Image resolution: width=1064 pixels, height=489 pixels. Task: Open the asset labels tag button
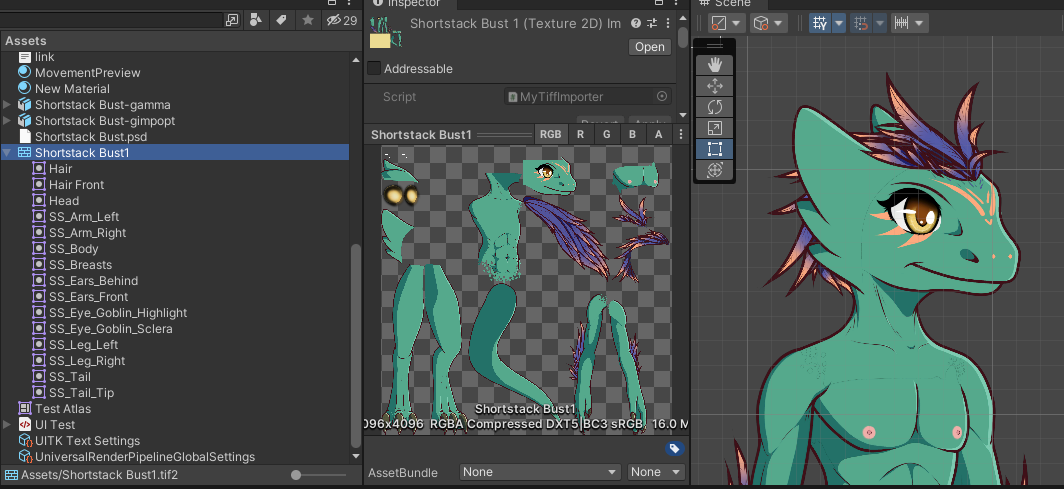pyautogui.click(x=675, y=449)
